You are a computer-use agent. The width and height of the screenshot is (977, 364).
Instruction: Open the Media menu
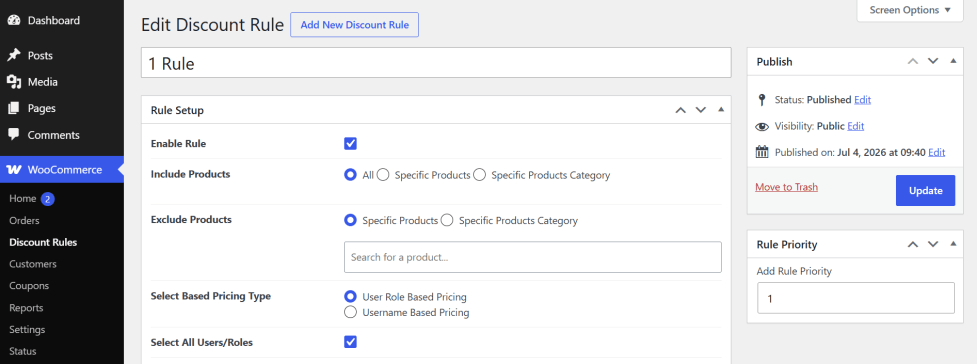42,82
